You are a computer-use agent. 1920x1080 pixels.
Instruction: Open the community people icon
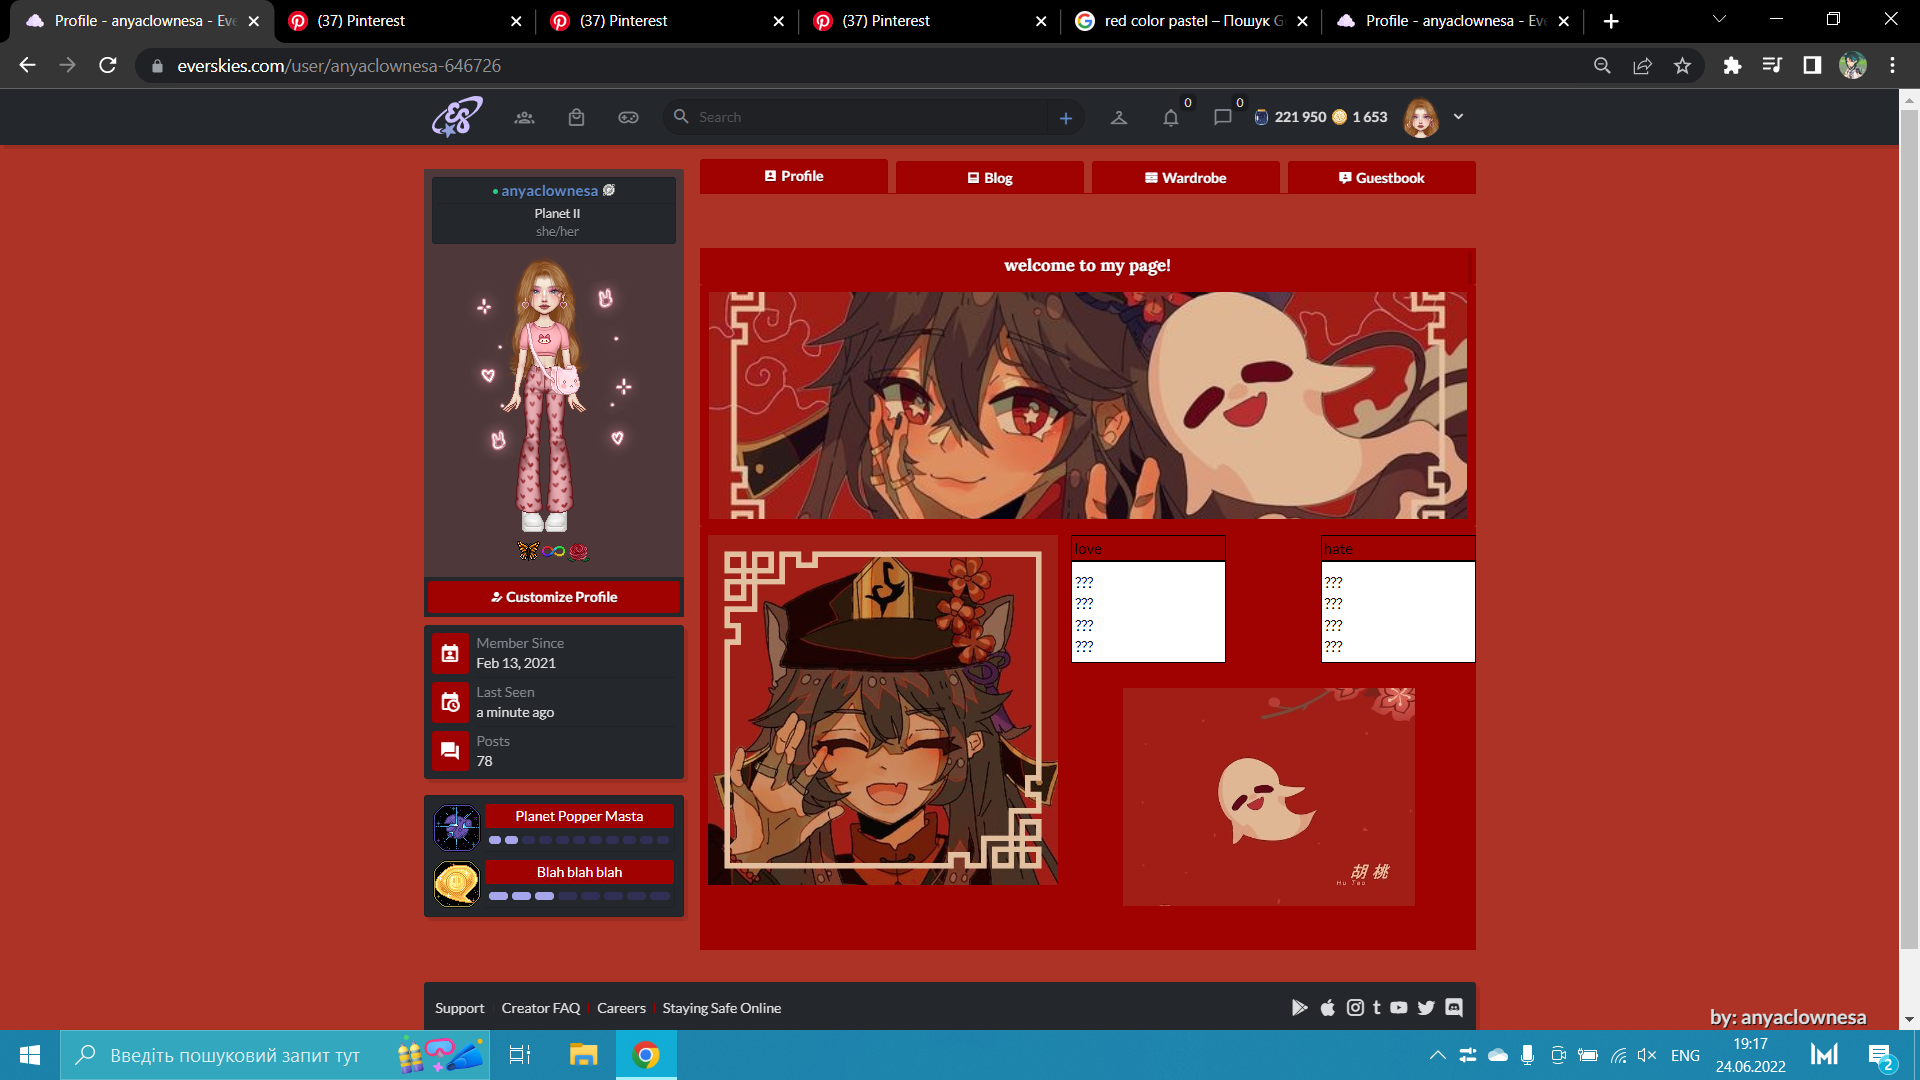click(524, 117)
